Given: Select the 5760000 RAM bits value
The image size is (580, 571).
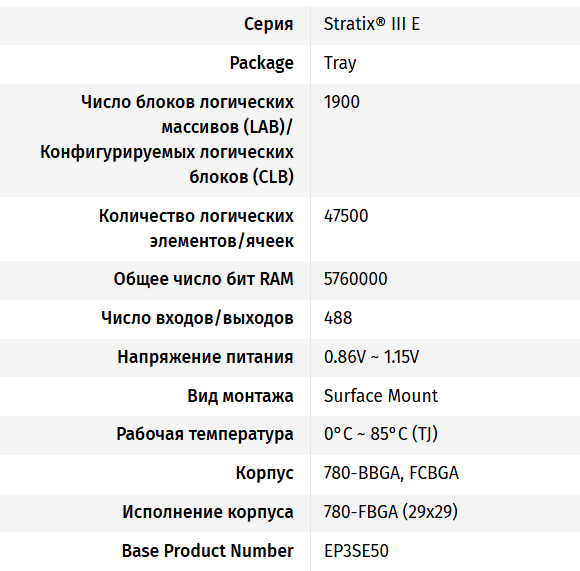Looking at the screenshot, I should point(355,279).
